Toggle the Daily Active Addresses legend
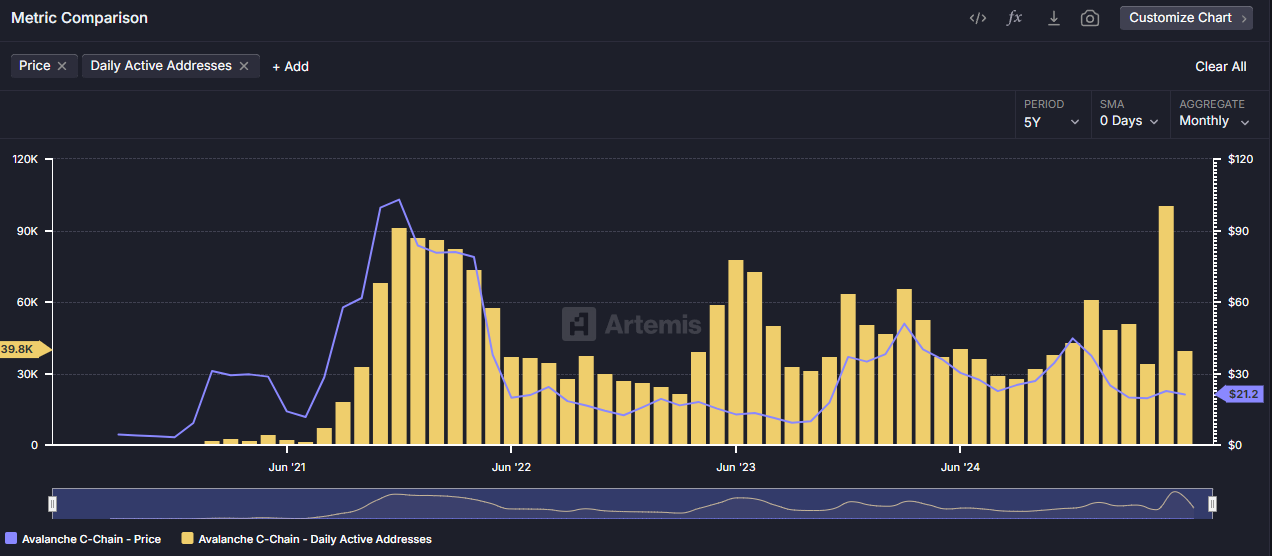Screen dimensions: 1272x556 (x=306, y=539)
